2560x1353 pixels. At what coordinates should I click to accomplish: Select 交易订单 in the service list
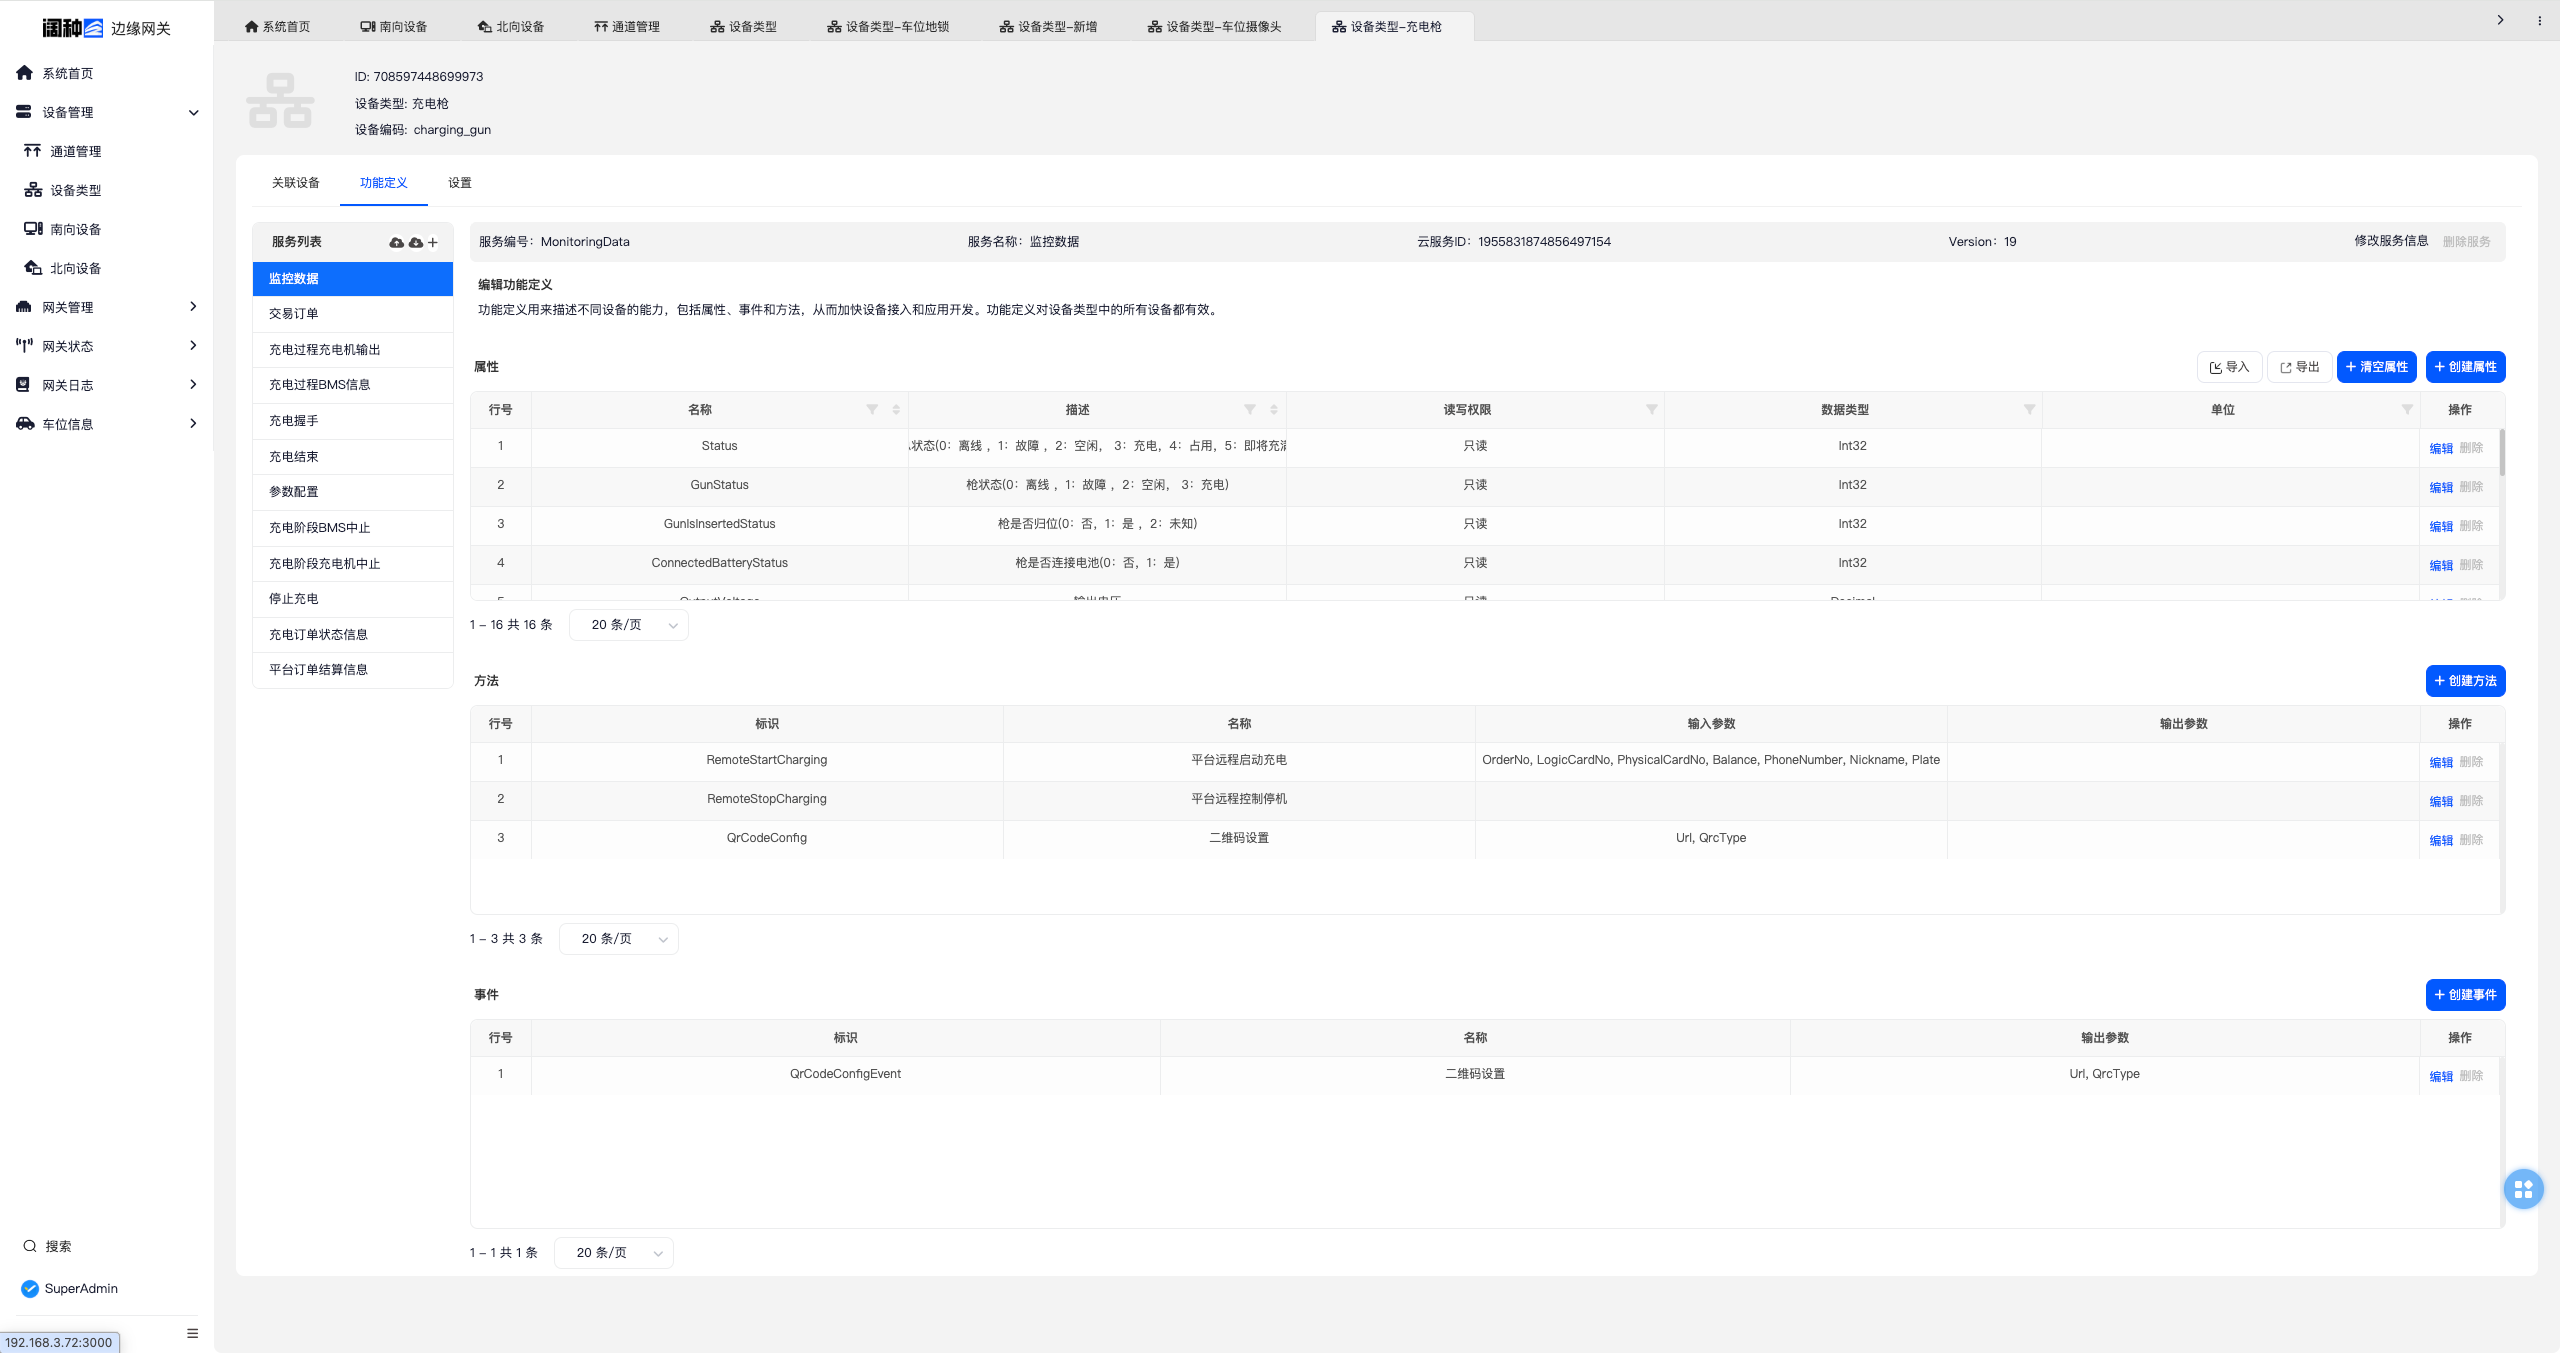coord(294,314)
